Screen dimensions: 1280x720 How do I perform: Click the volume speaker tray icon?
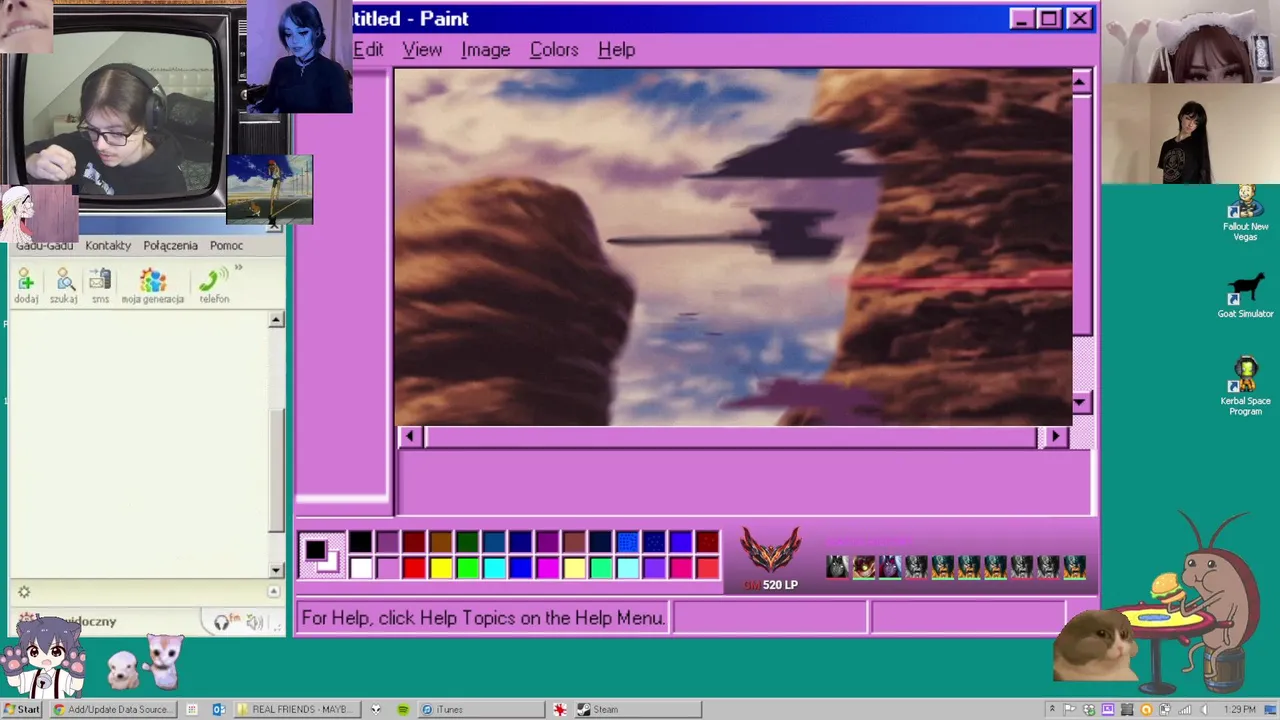click(1204, 709)
